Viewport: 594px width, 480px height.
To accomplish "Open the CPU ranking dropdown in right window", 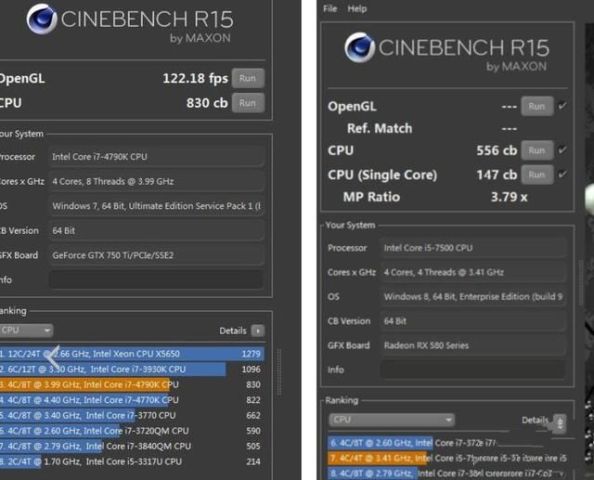I will (x=391, y=420).
